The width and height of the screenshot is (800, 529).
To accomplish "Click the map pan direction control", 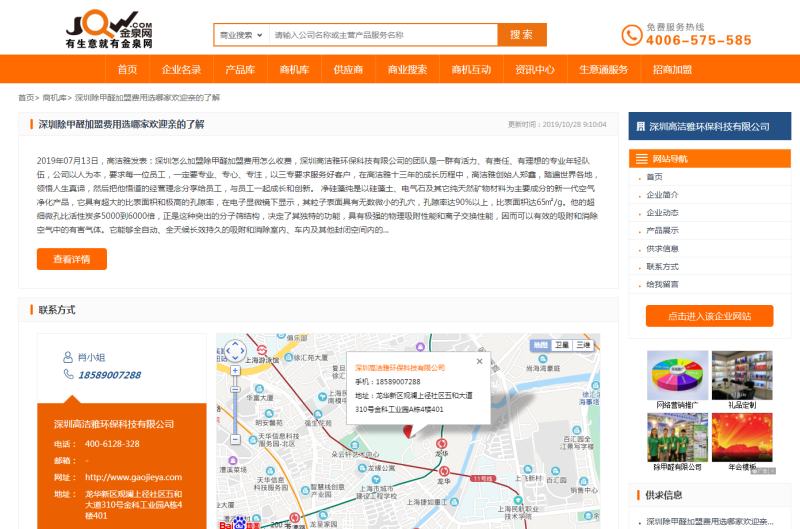I will tap(235, 350).
